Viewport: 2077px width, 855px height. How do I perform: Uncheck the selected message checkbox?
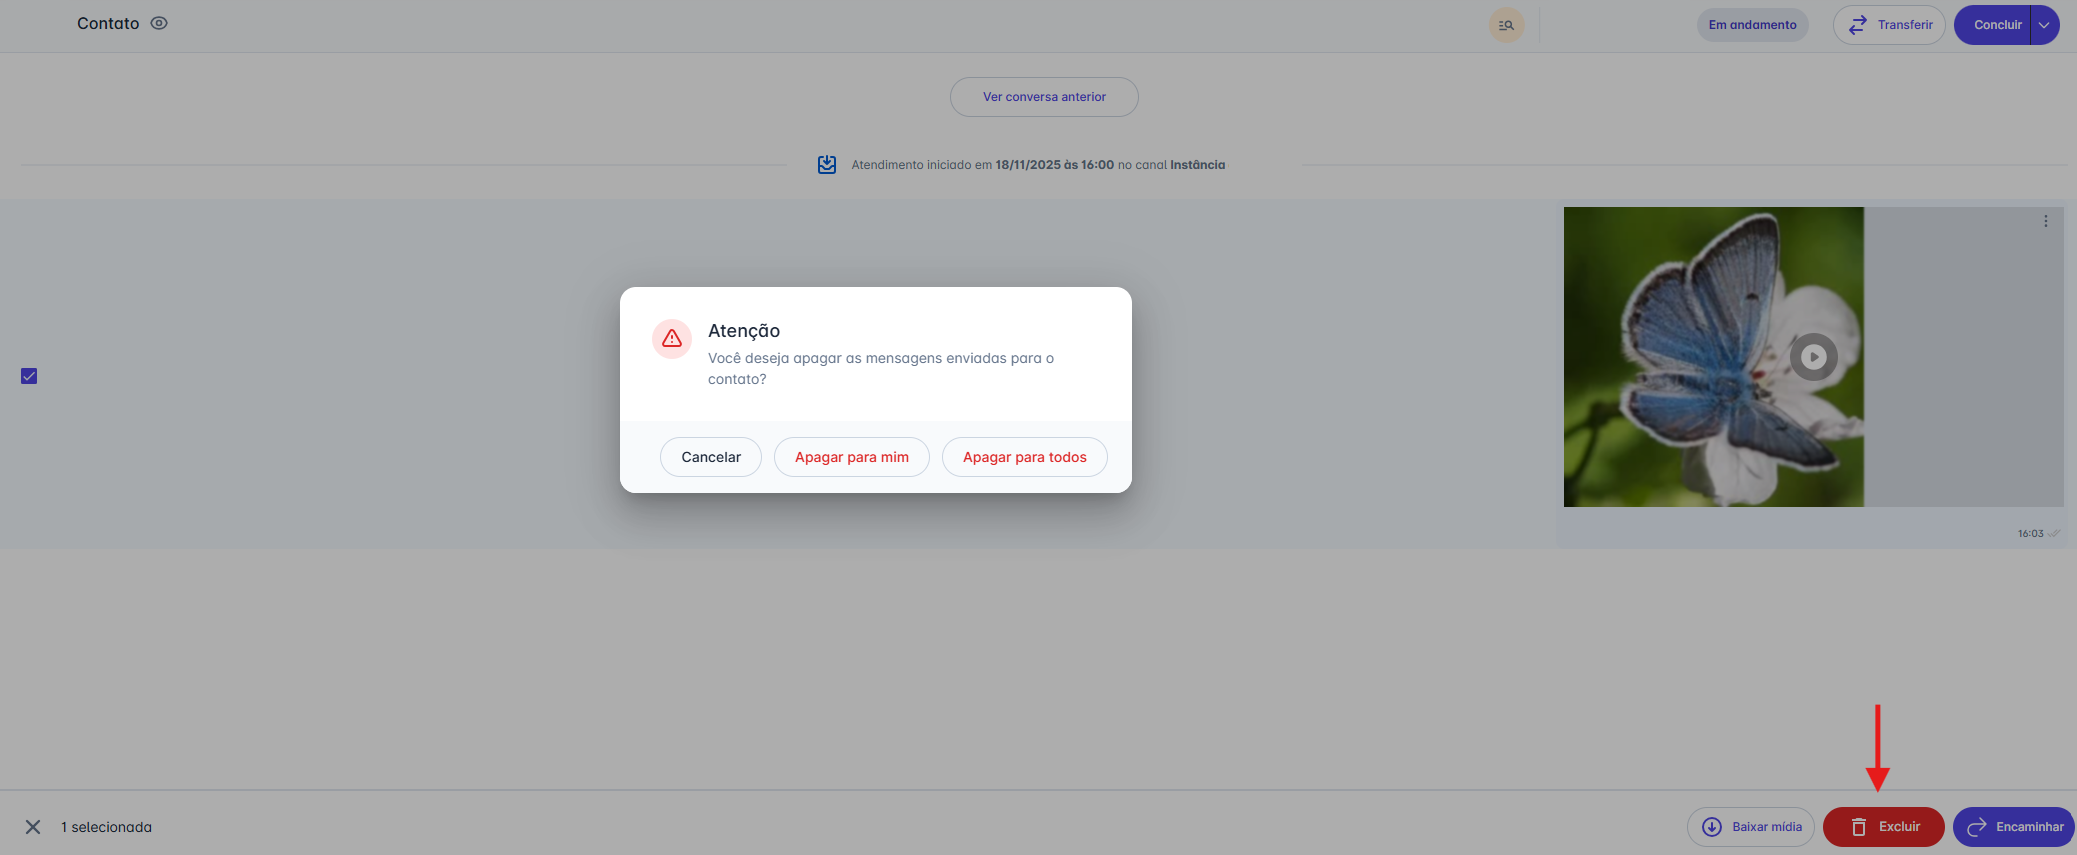29,376
